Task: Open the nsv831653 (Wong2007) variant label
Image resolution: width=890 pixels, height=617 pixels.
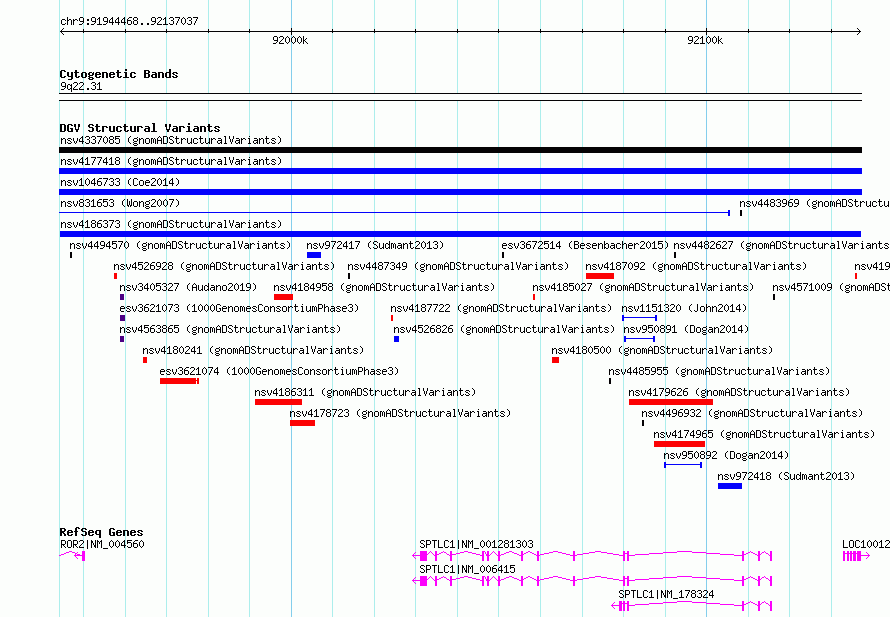Action: click(120, 203)
